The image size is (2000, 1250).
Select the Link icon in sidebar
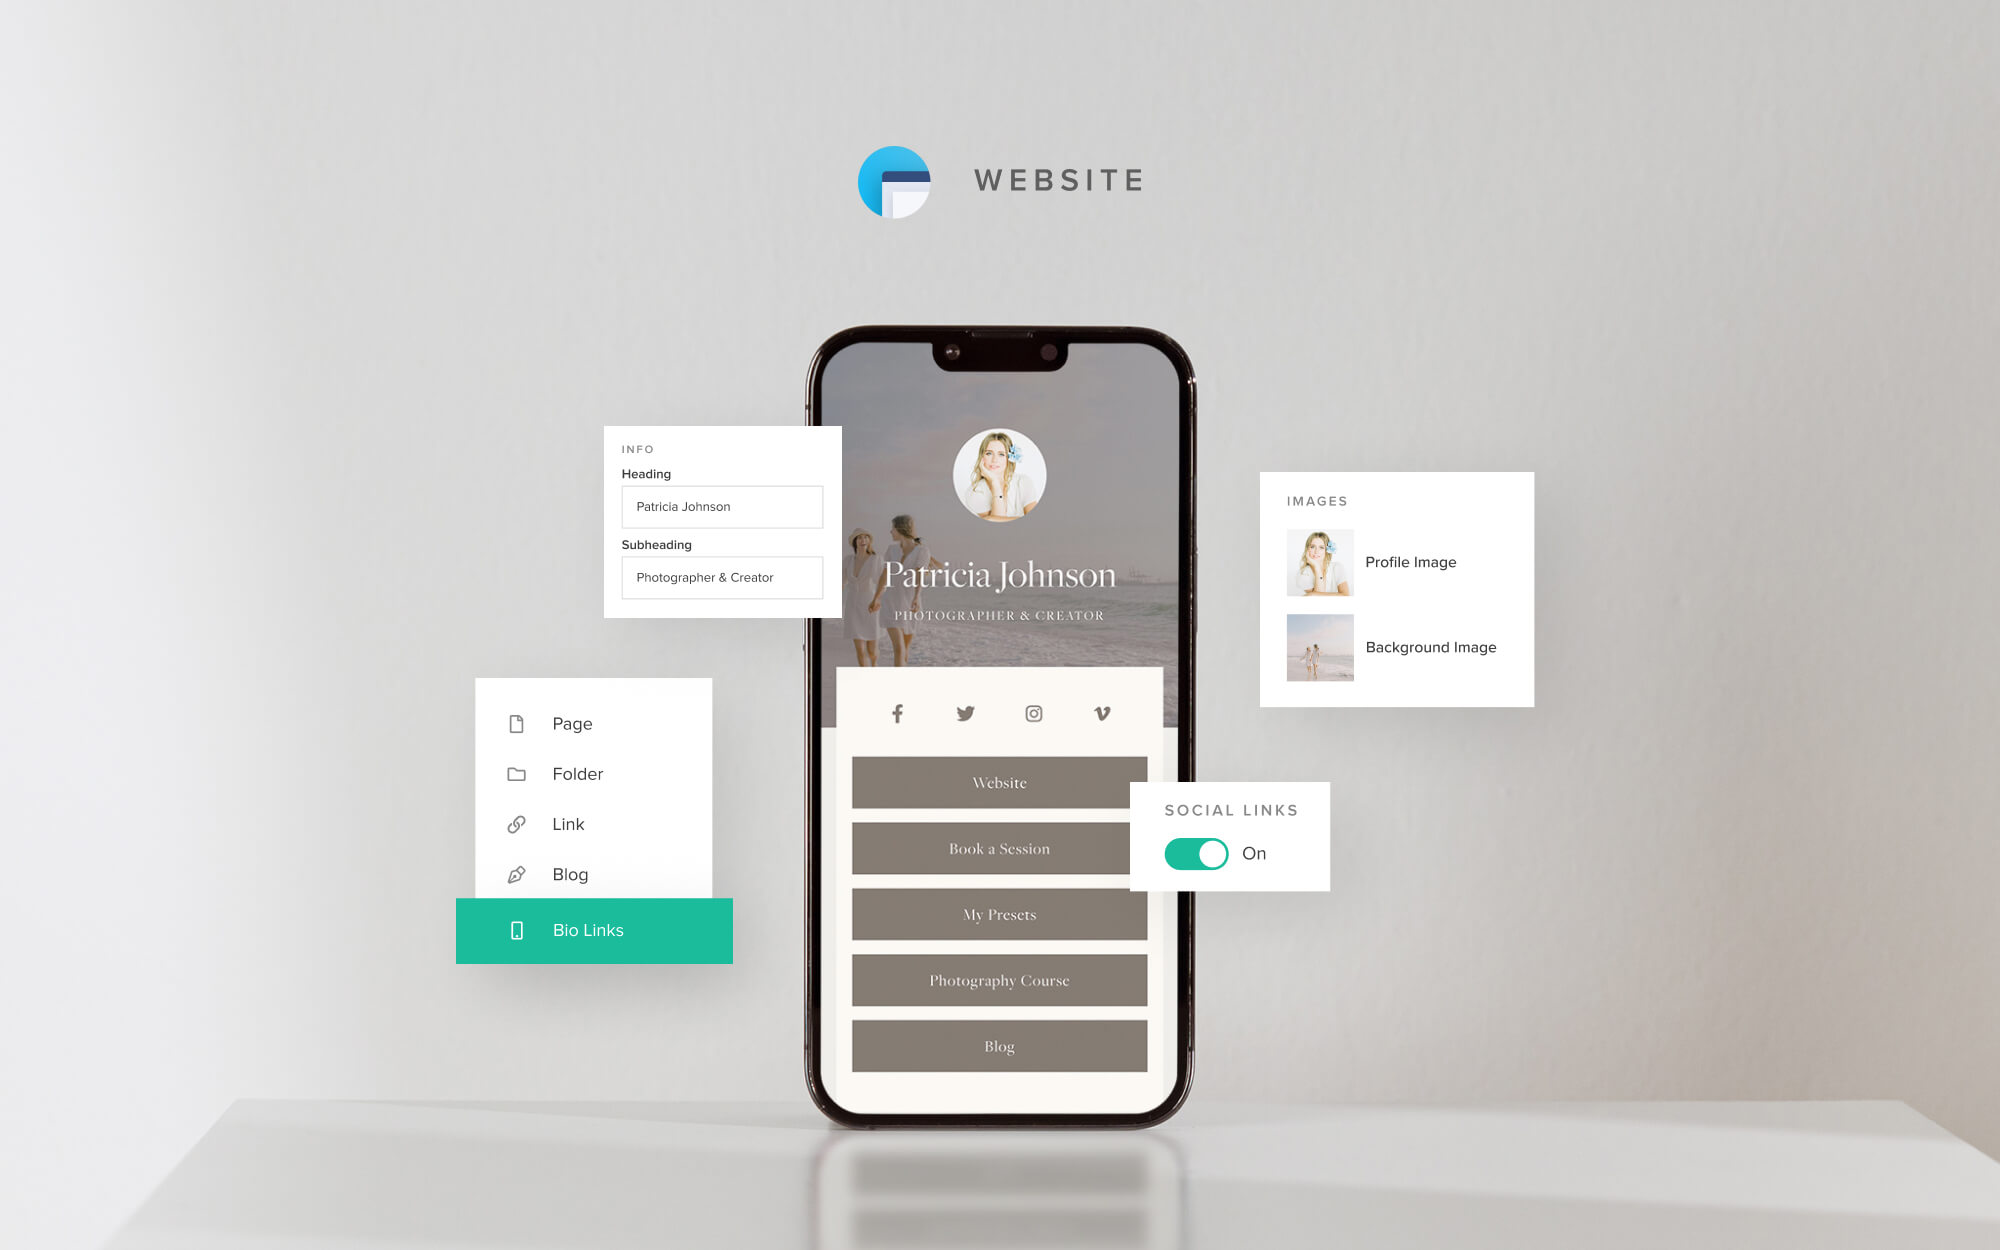[x=517, y=824]
